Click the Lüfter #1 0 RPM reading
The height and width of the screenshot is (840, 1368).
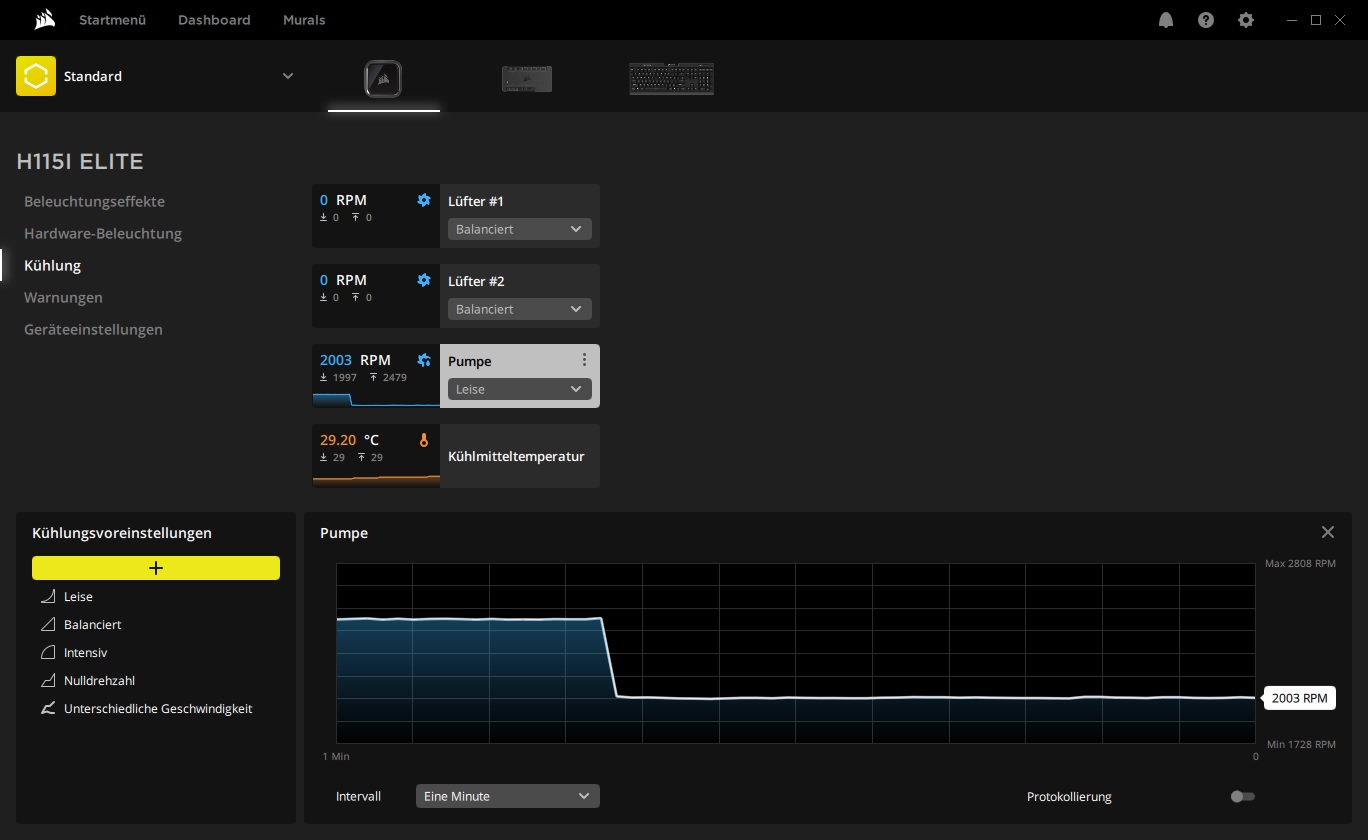[343, 200]
